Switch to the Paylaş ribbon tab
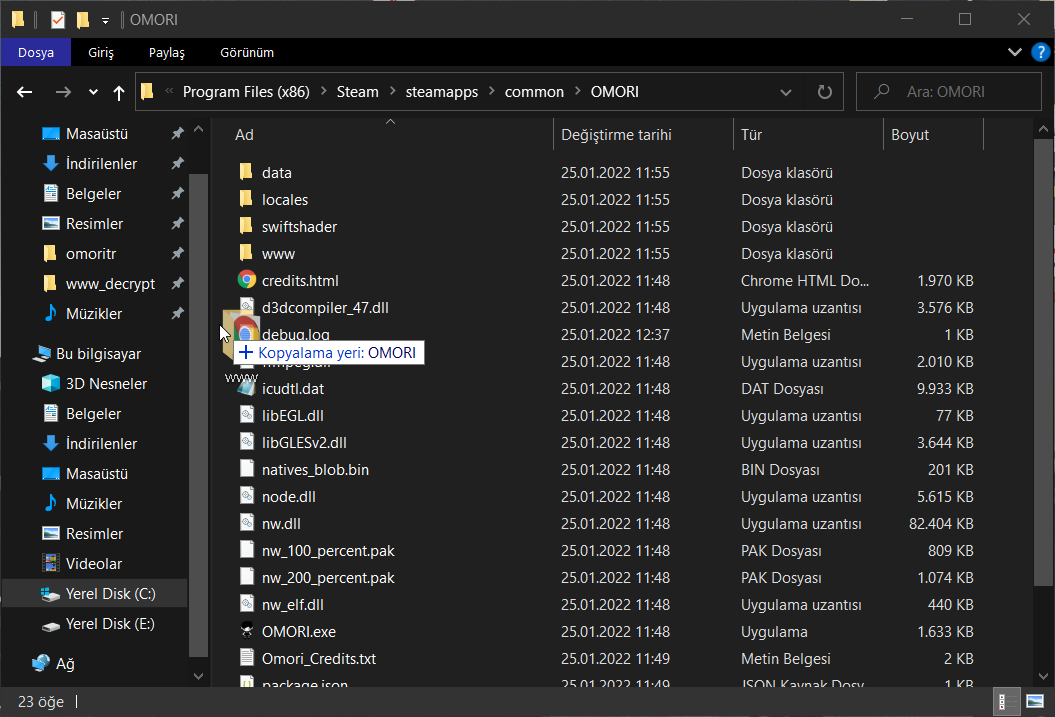Viewport: 1055px width, 717px height. pyautogui.click(x=166, y=52)
